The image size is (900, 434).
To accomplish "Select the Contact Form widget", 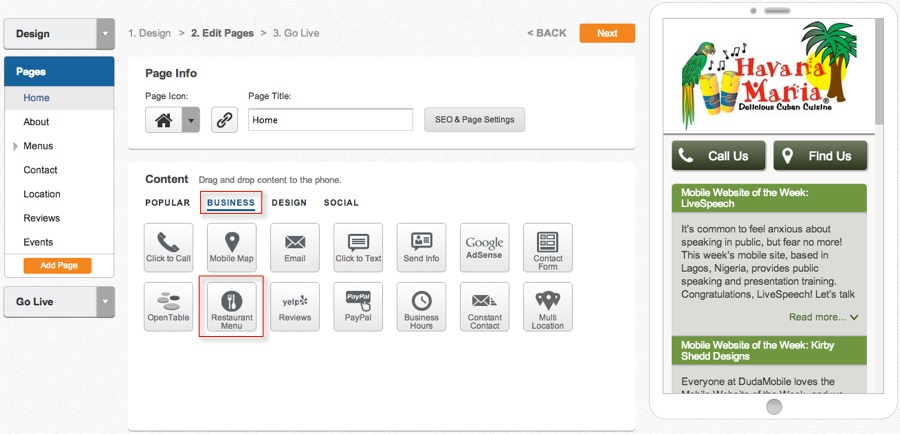I will (x=548, y=247).
